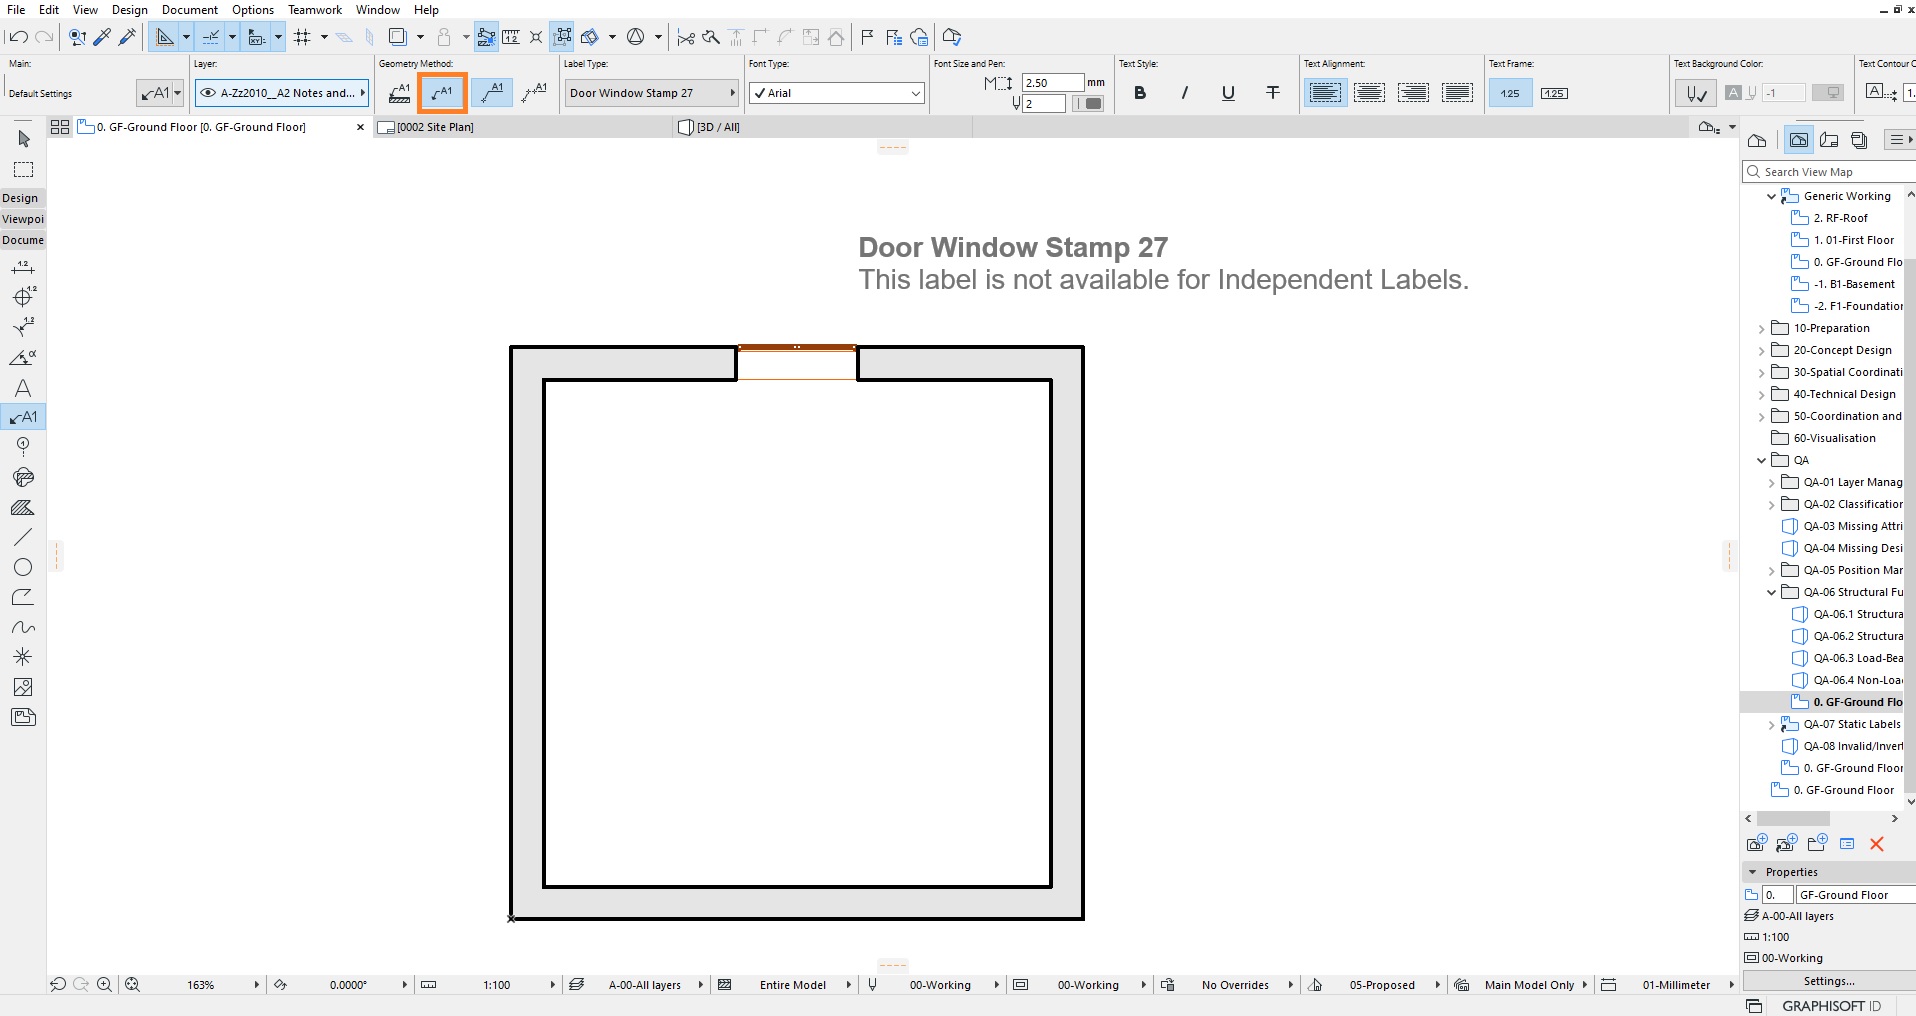Click the Redo icon
The width and height of the screenshot is (1916, 1016).
[44, 37]
